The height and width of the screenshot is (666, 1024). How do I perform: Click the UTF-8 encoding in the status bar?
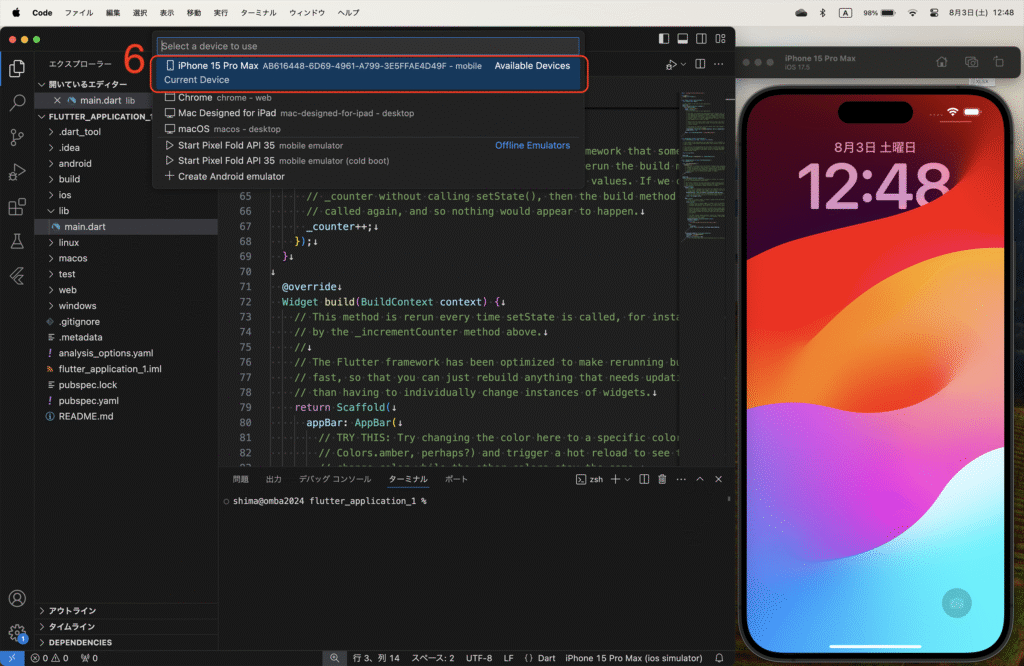[479, 658]
